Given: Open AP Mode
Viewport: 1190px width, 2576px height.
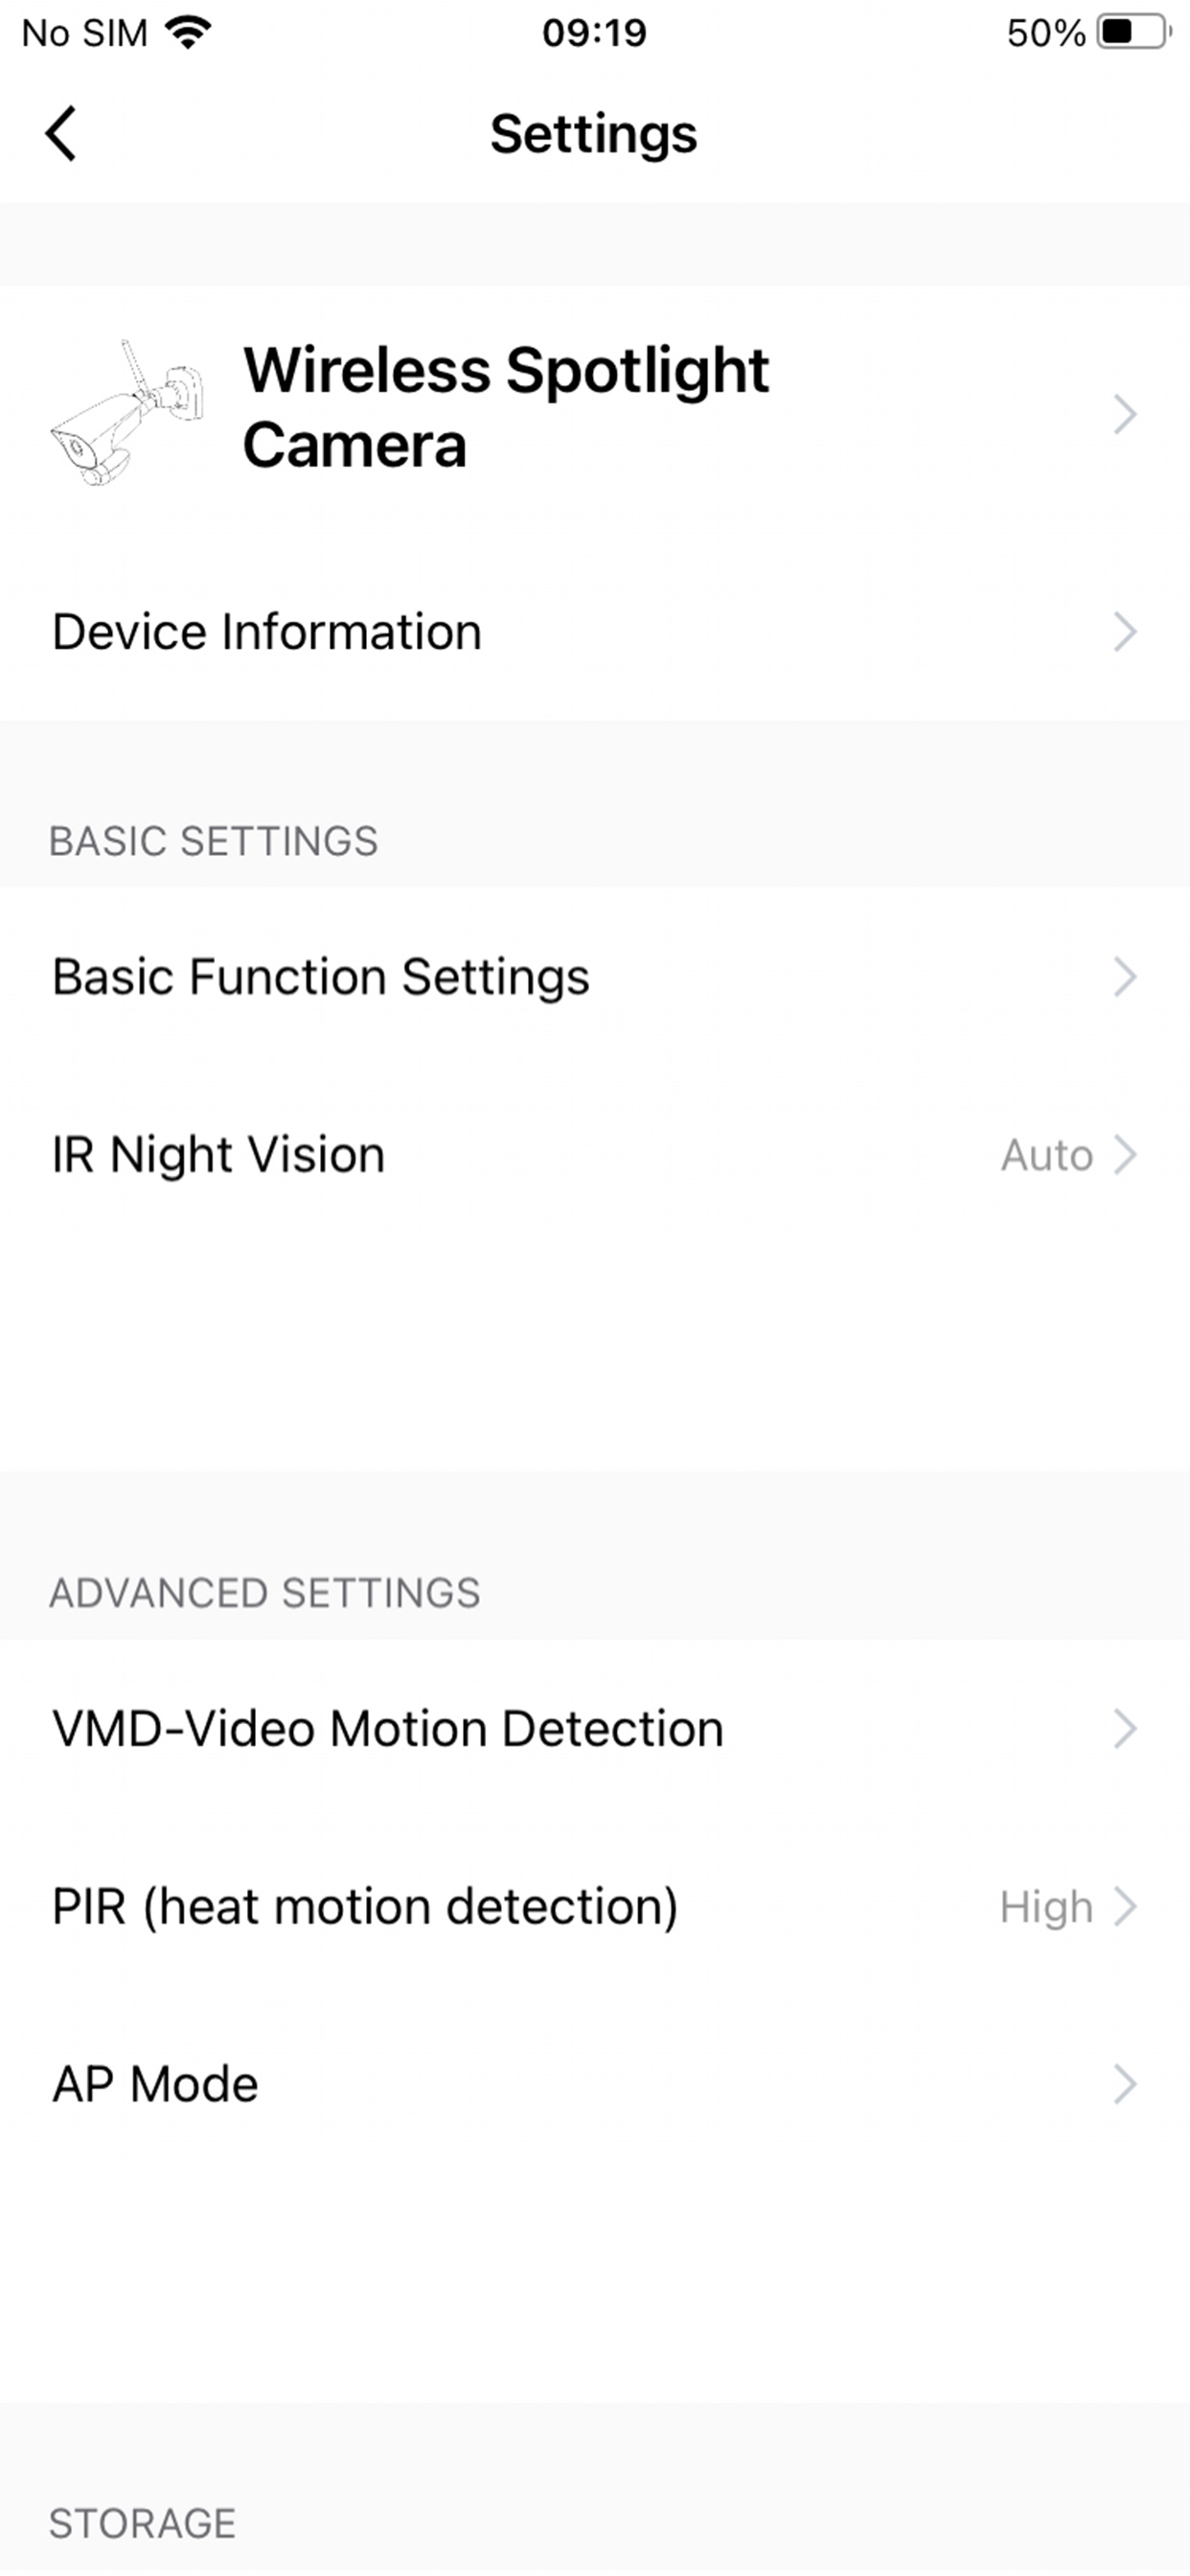Looking at the screenshot, I should (595, 2085).
